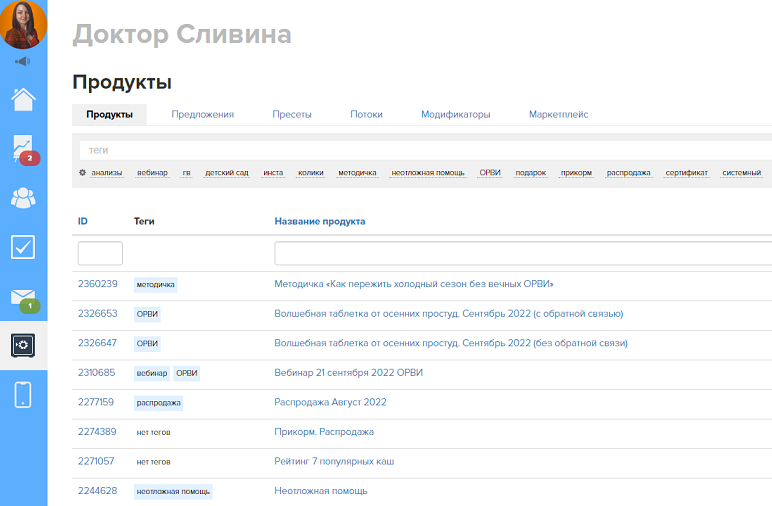
Task: Select the Модификаторы tab
Action: coord(455,114)
